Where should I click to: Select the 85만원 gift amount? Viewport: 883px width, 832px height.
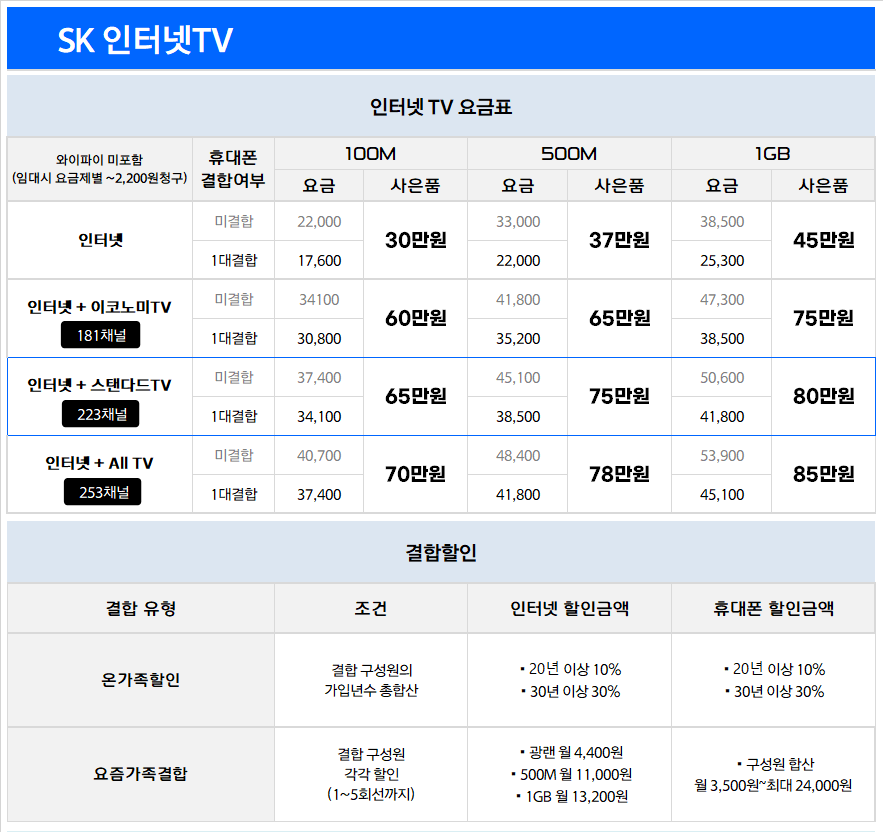coord(823,474)
